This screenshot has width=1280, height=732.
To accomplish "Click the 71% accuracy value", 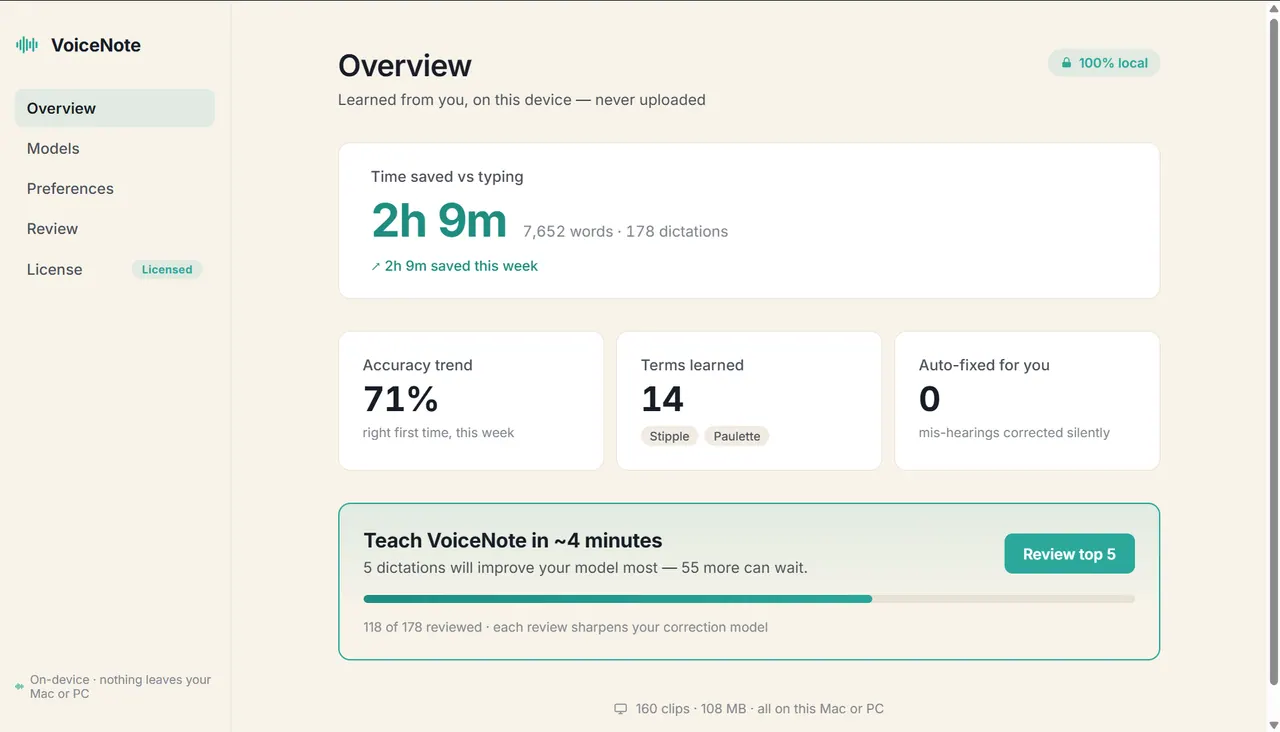I will [400, 399].
